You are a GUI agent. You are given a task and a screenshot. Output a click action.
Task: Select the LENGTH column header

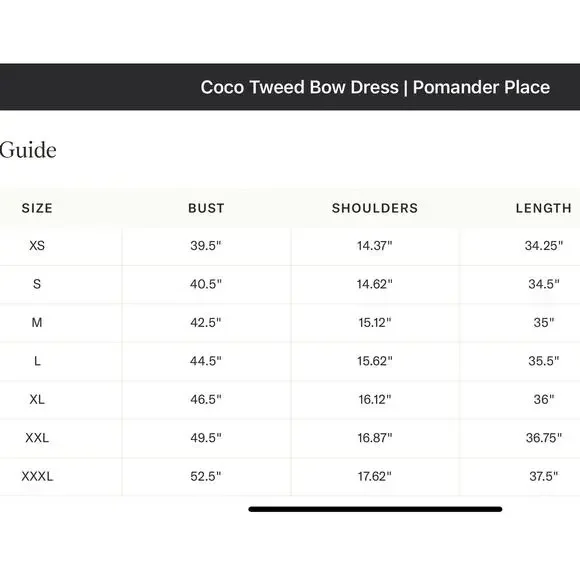pyautogui.click(x=544, y=208)
